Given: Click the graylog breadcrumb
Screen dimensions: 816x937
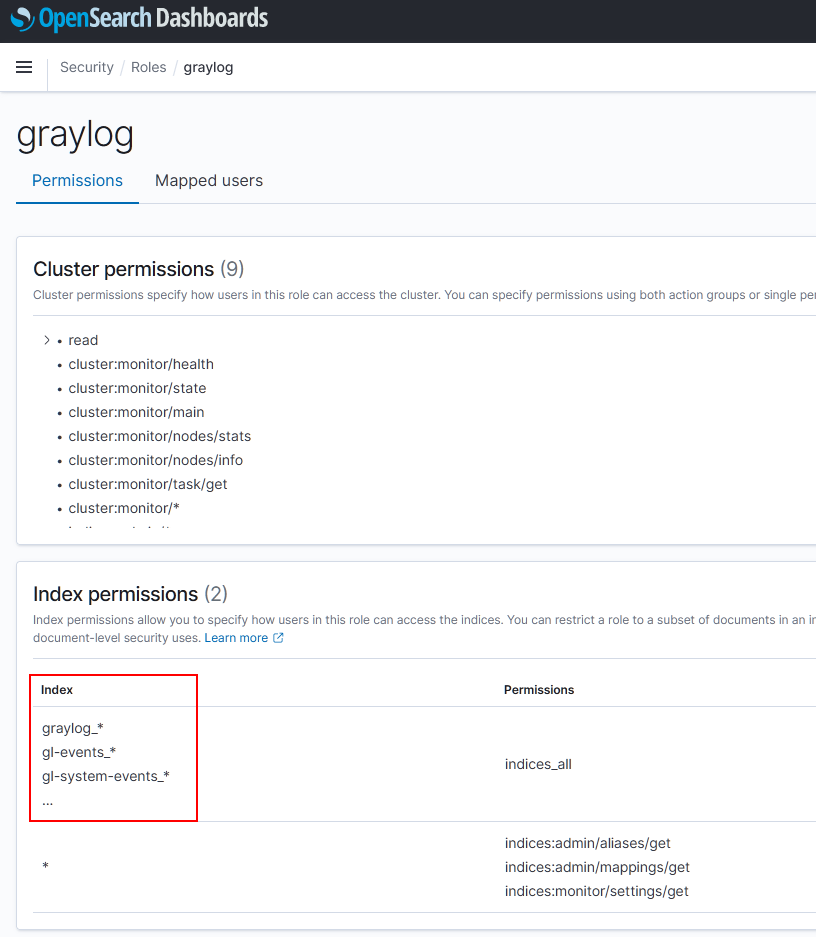Looking at the screenshot, I should tap(208, 68).
